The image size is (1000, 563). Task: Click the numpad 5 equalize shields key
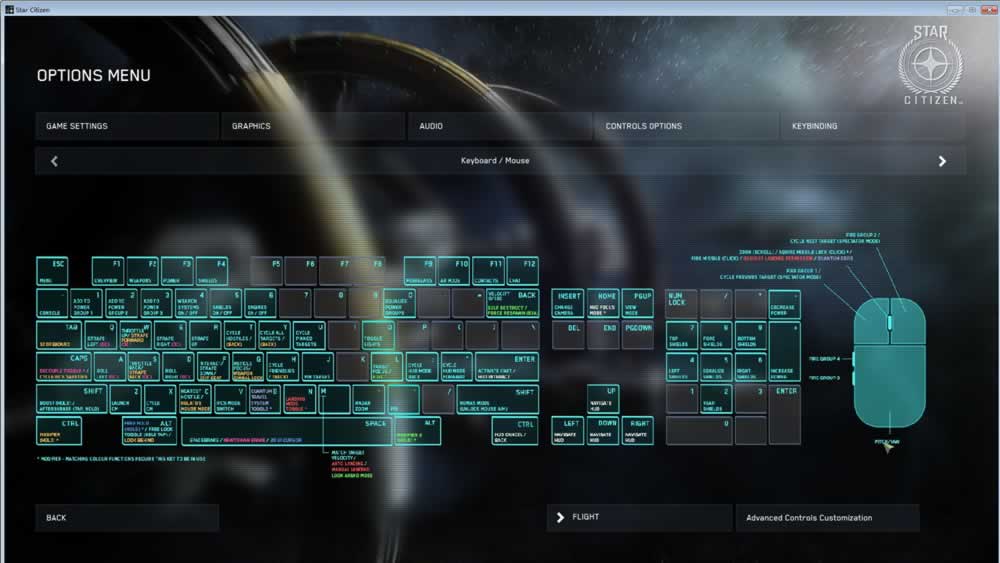coord(716,367)
